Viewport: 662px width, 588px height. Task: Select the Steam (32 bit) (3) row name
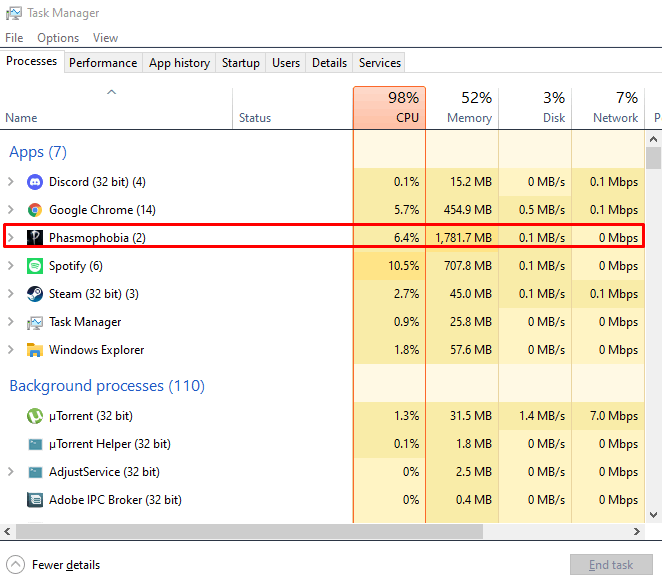pyautogui.click(x=94, y=294)
